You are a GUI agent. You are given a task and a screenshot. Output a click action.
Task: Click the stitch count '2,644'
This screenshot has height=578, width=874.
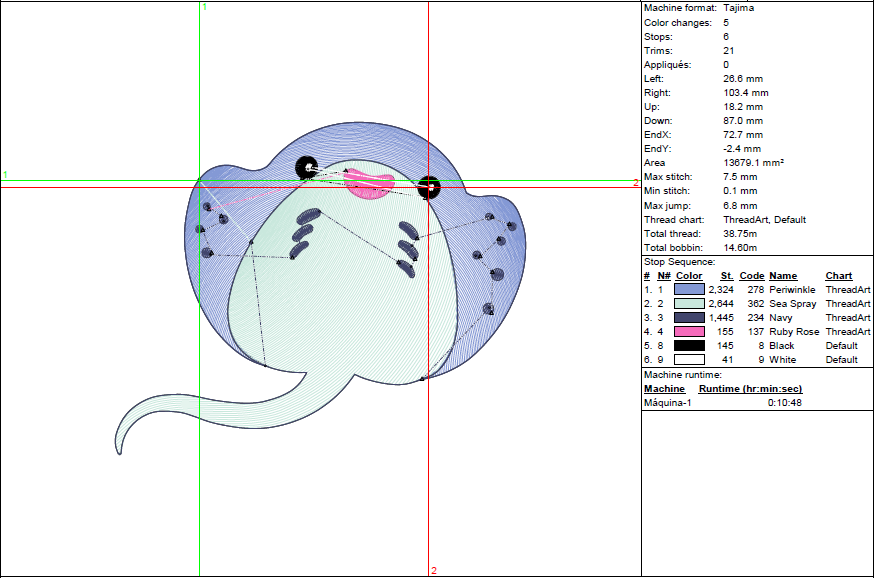point(721,304)
